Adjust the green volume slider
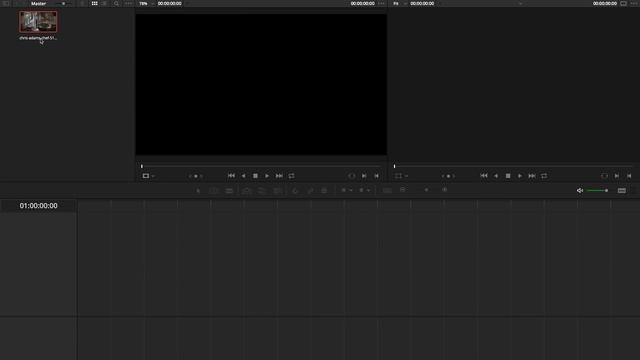 [598, 191]
